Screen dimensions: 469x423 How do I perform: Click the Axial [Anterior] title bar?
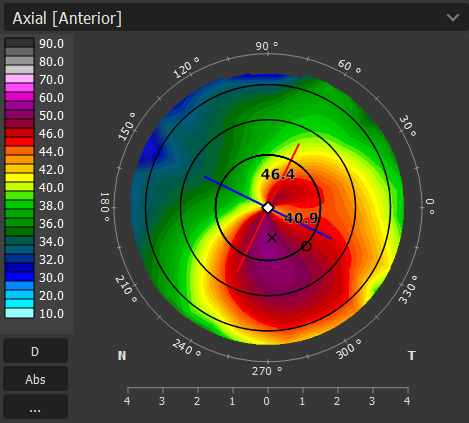(235, 18)
